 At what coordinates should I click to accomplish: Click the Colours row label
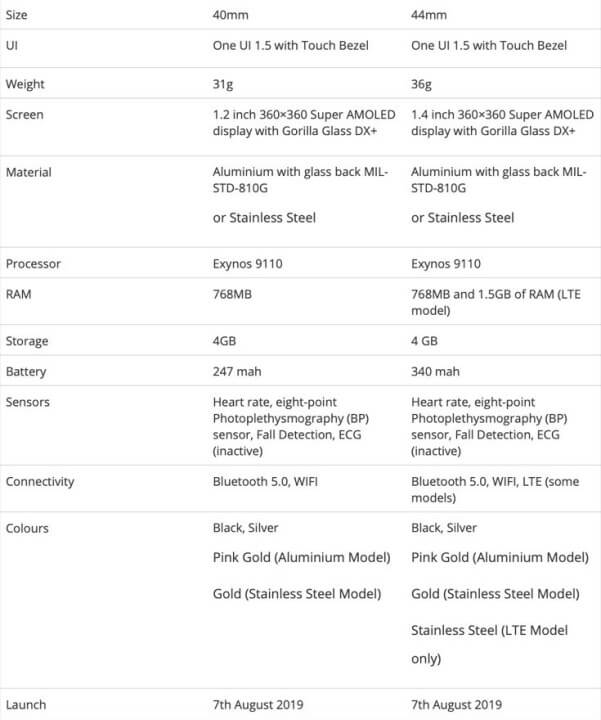click(27, 528)
